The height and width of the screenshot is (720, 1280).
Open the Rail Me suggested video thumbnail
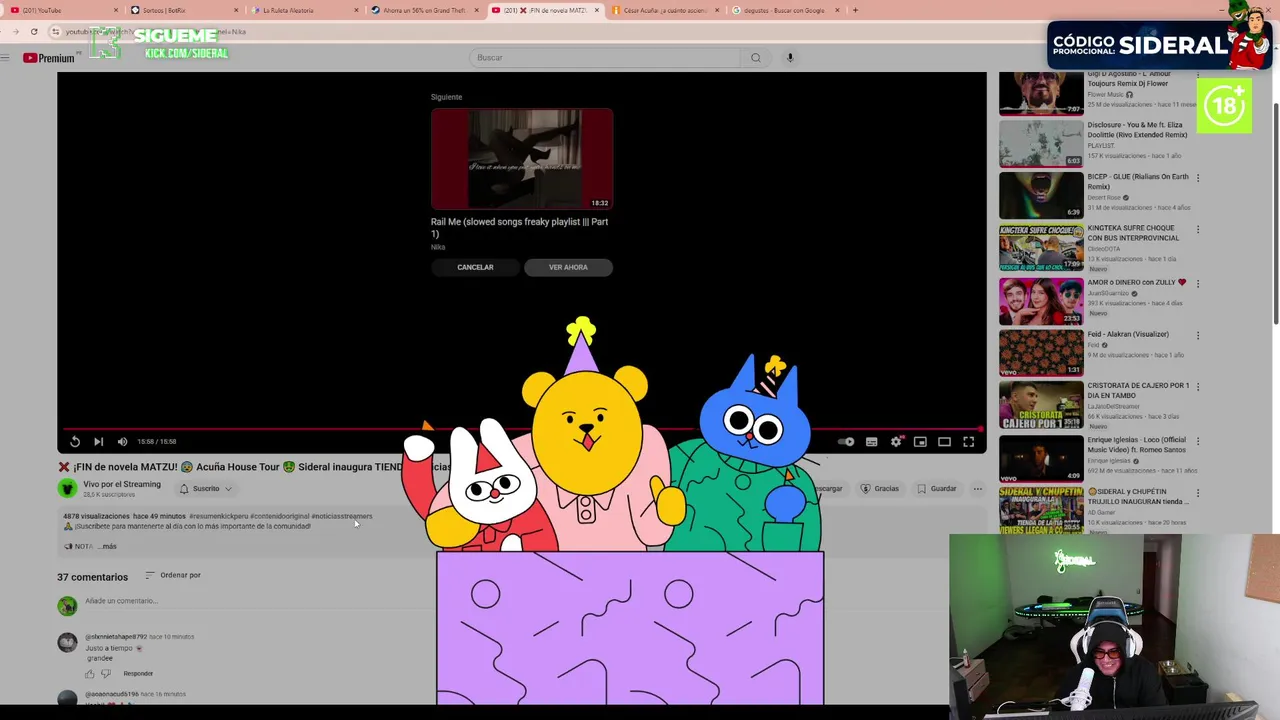[521, 159]
